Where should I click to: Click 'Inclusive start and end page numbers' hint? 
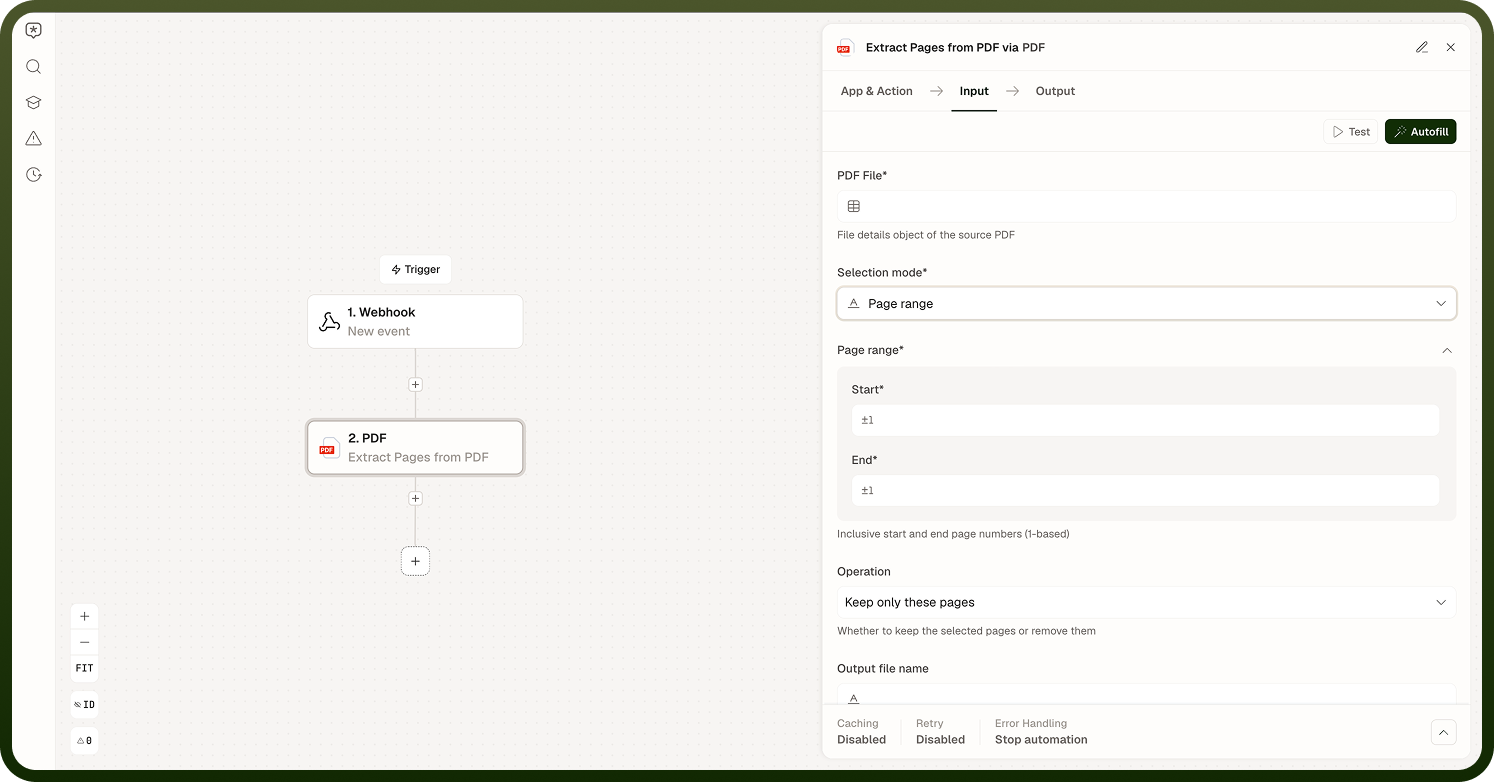pyautogui.click(x=953, y=534)
